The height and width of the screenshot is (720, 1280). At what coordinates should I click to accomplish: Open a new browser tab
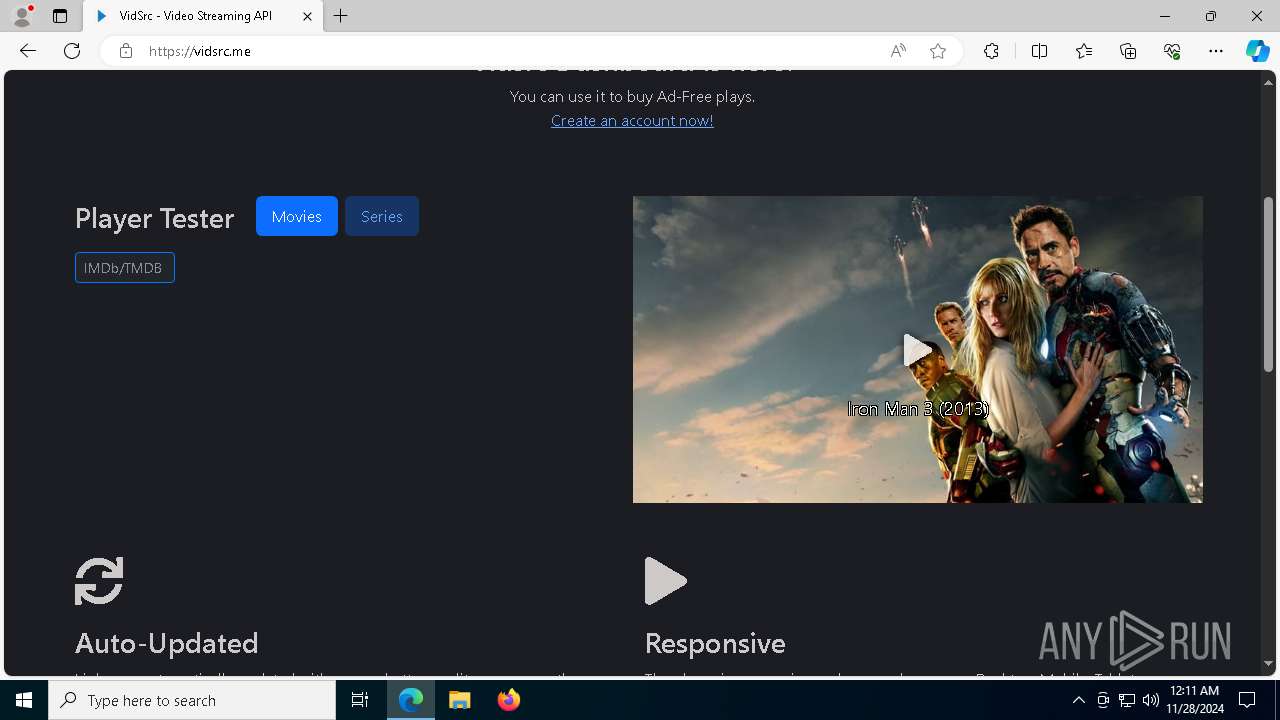tap(341, 16)
